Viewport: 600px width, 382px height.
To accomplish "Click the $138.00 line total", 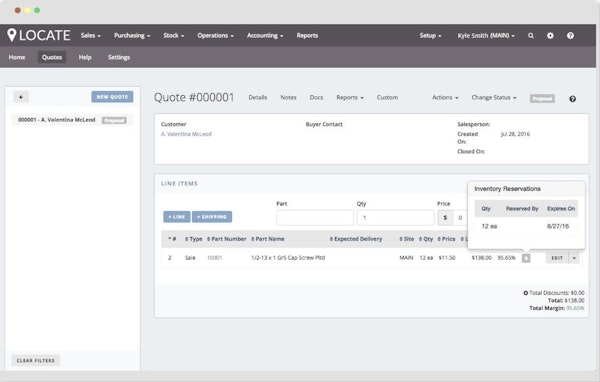I will pyautogui.click(x=481, y=258).
